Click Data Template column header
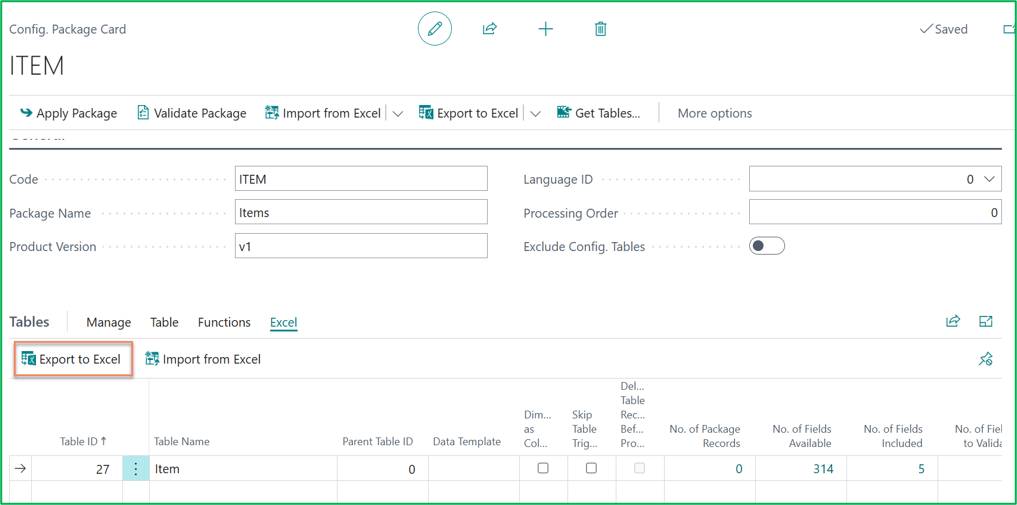Image resolution: width=1017 pixels, height=505 pixels. point(467,441)
